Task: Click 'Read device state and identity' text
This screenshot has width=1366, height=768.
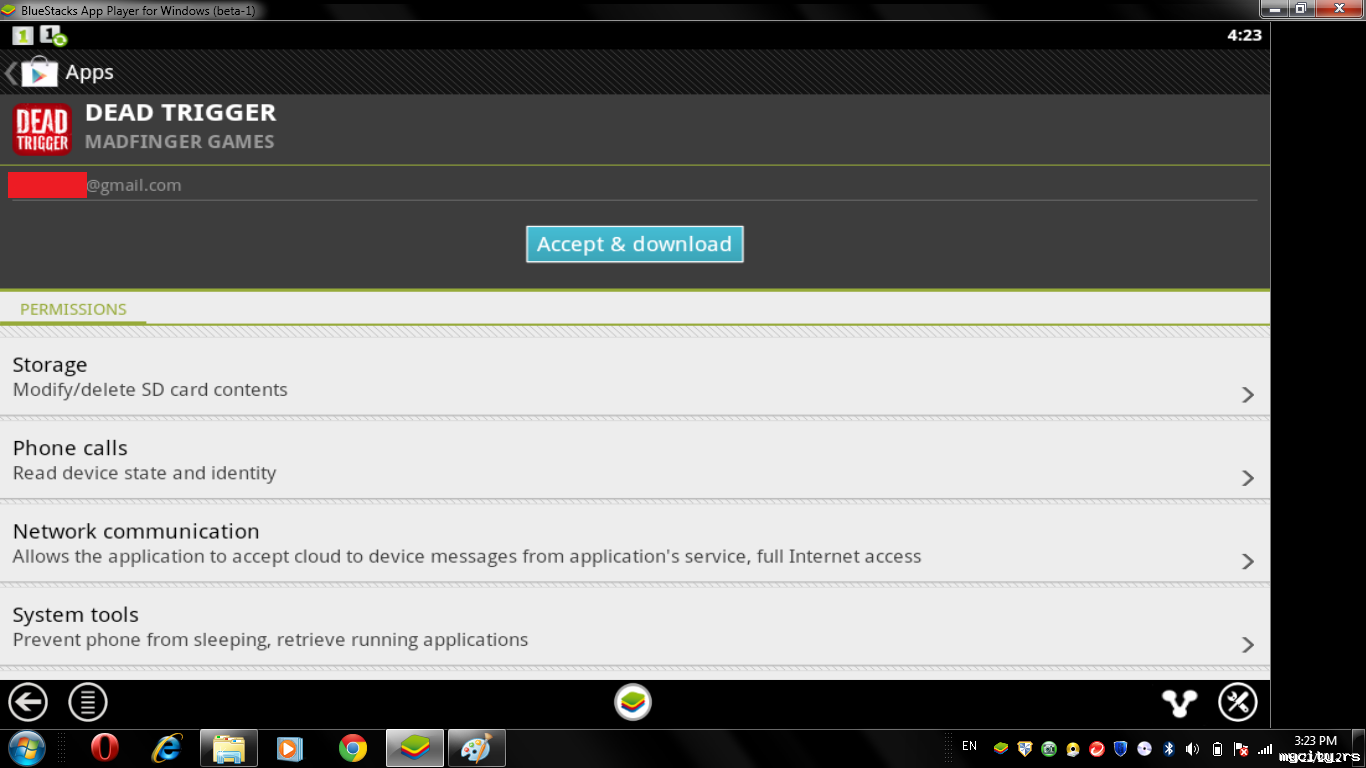Action: coord(144,473)
